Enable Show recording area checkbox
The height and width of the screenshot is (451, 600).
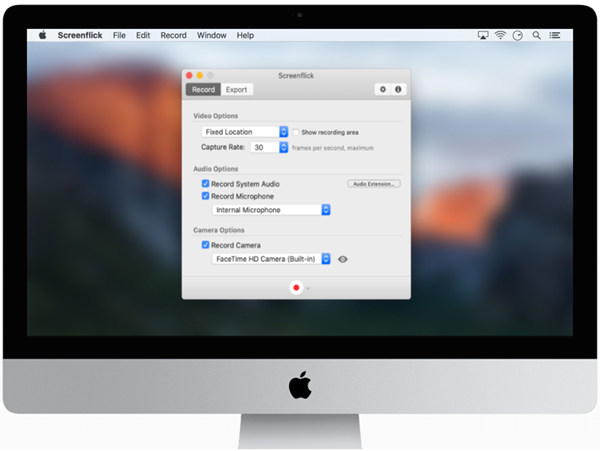point(296,132)
